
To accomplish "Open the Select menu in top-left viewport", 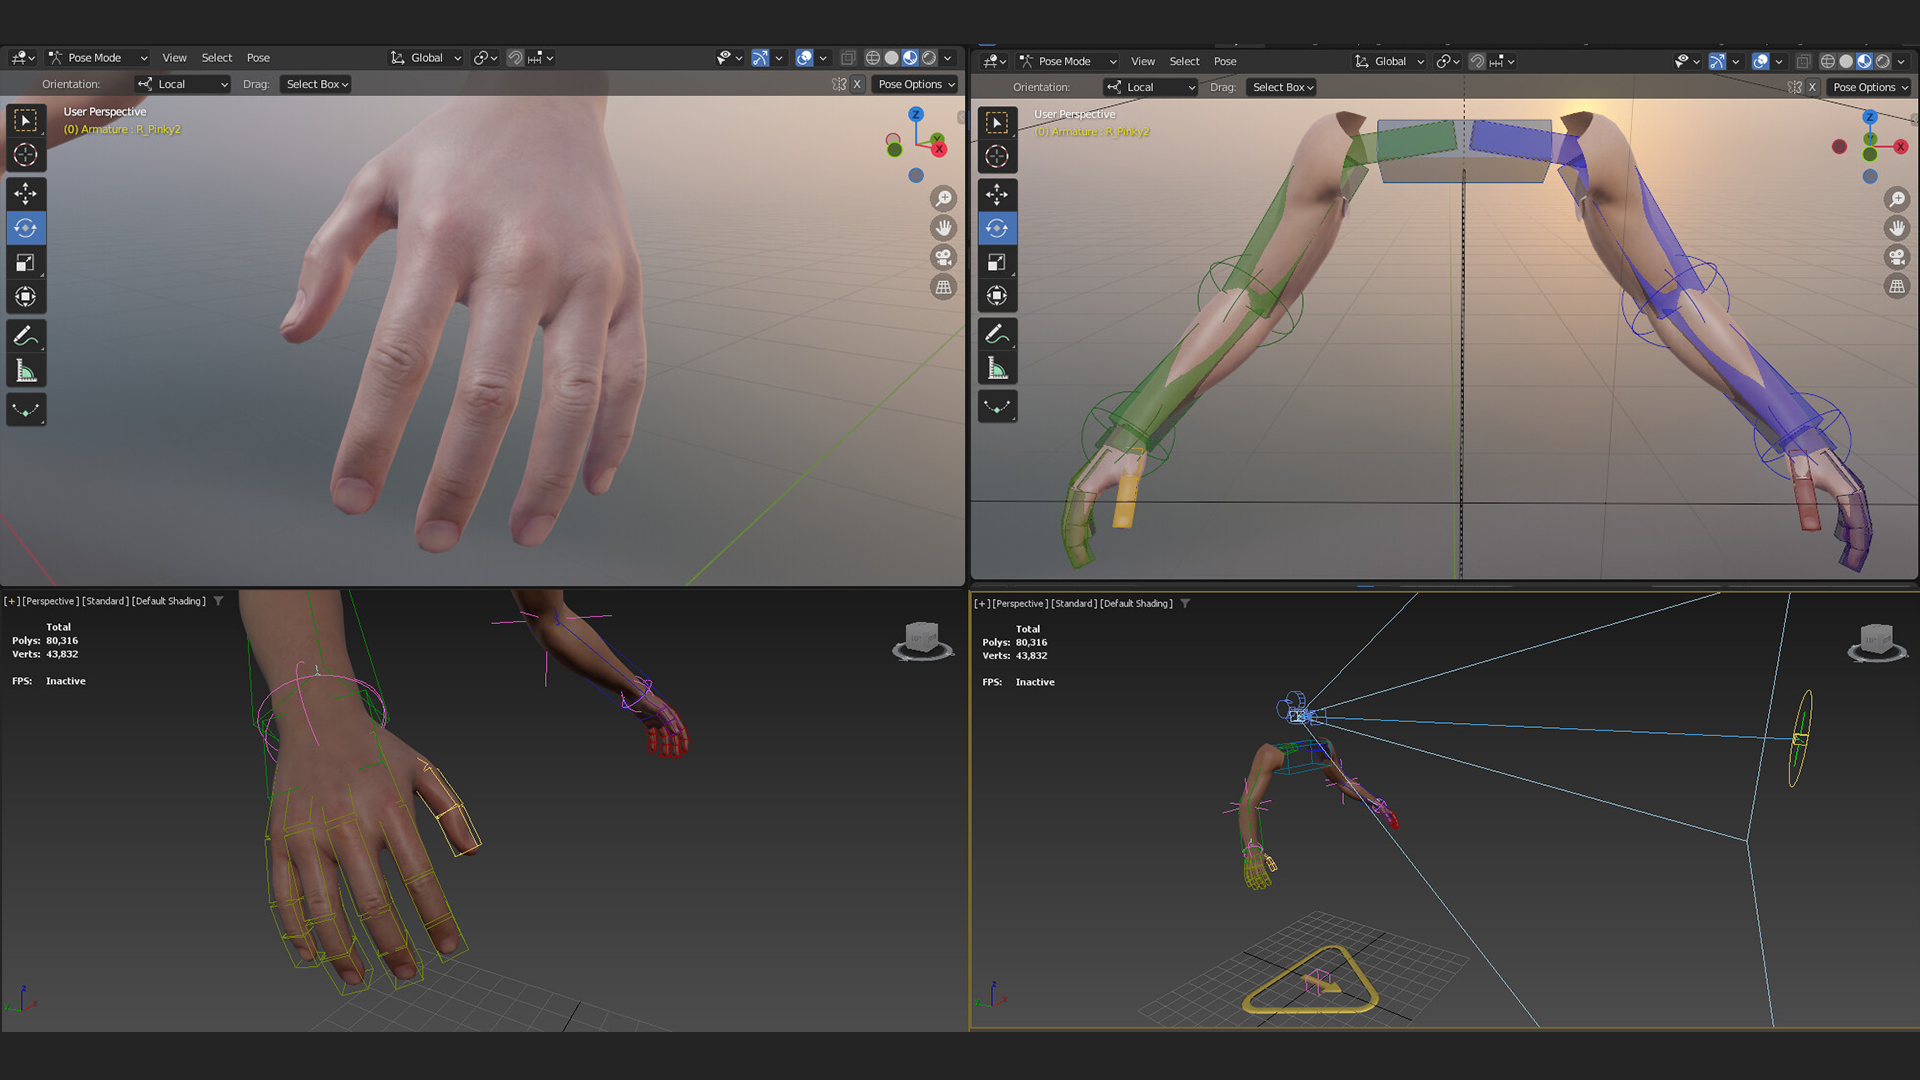I will [x=216, y=58].
